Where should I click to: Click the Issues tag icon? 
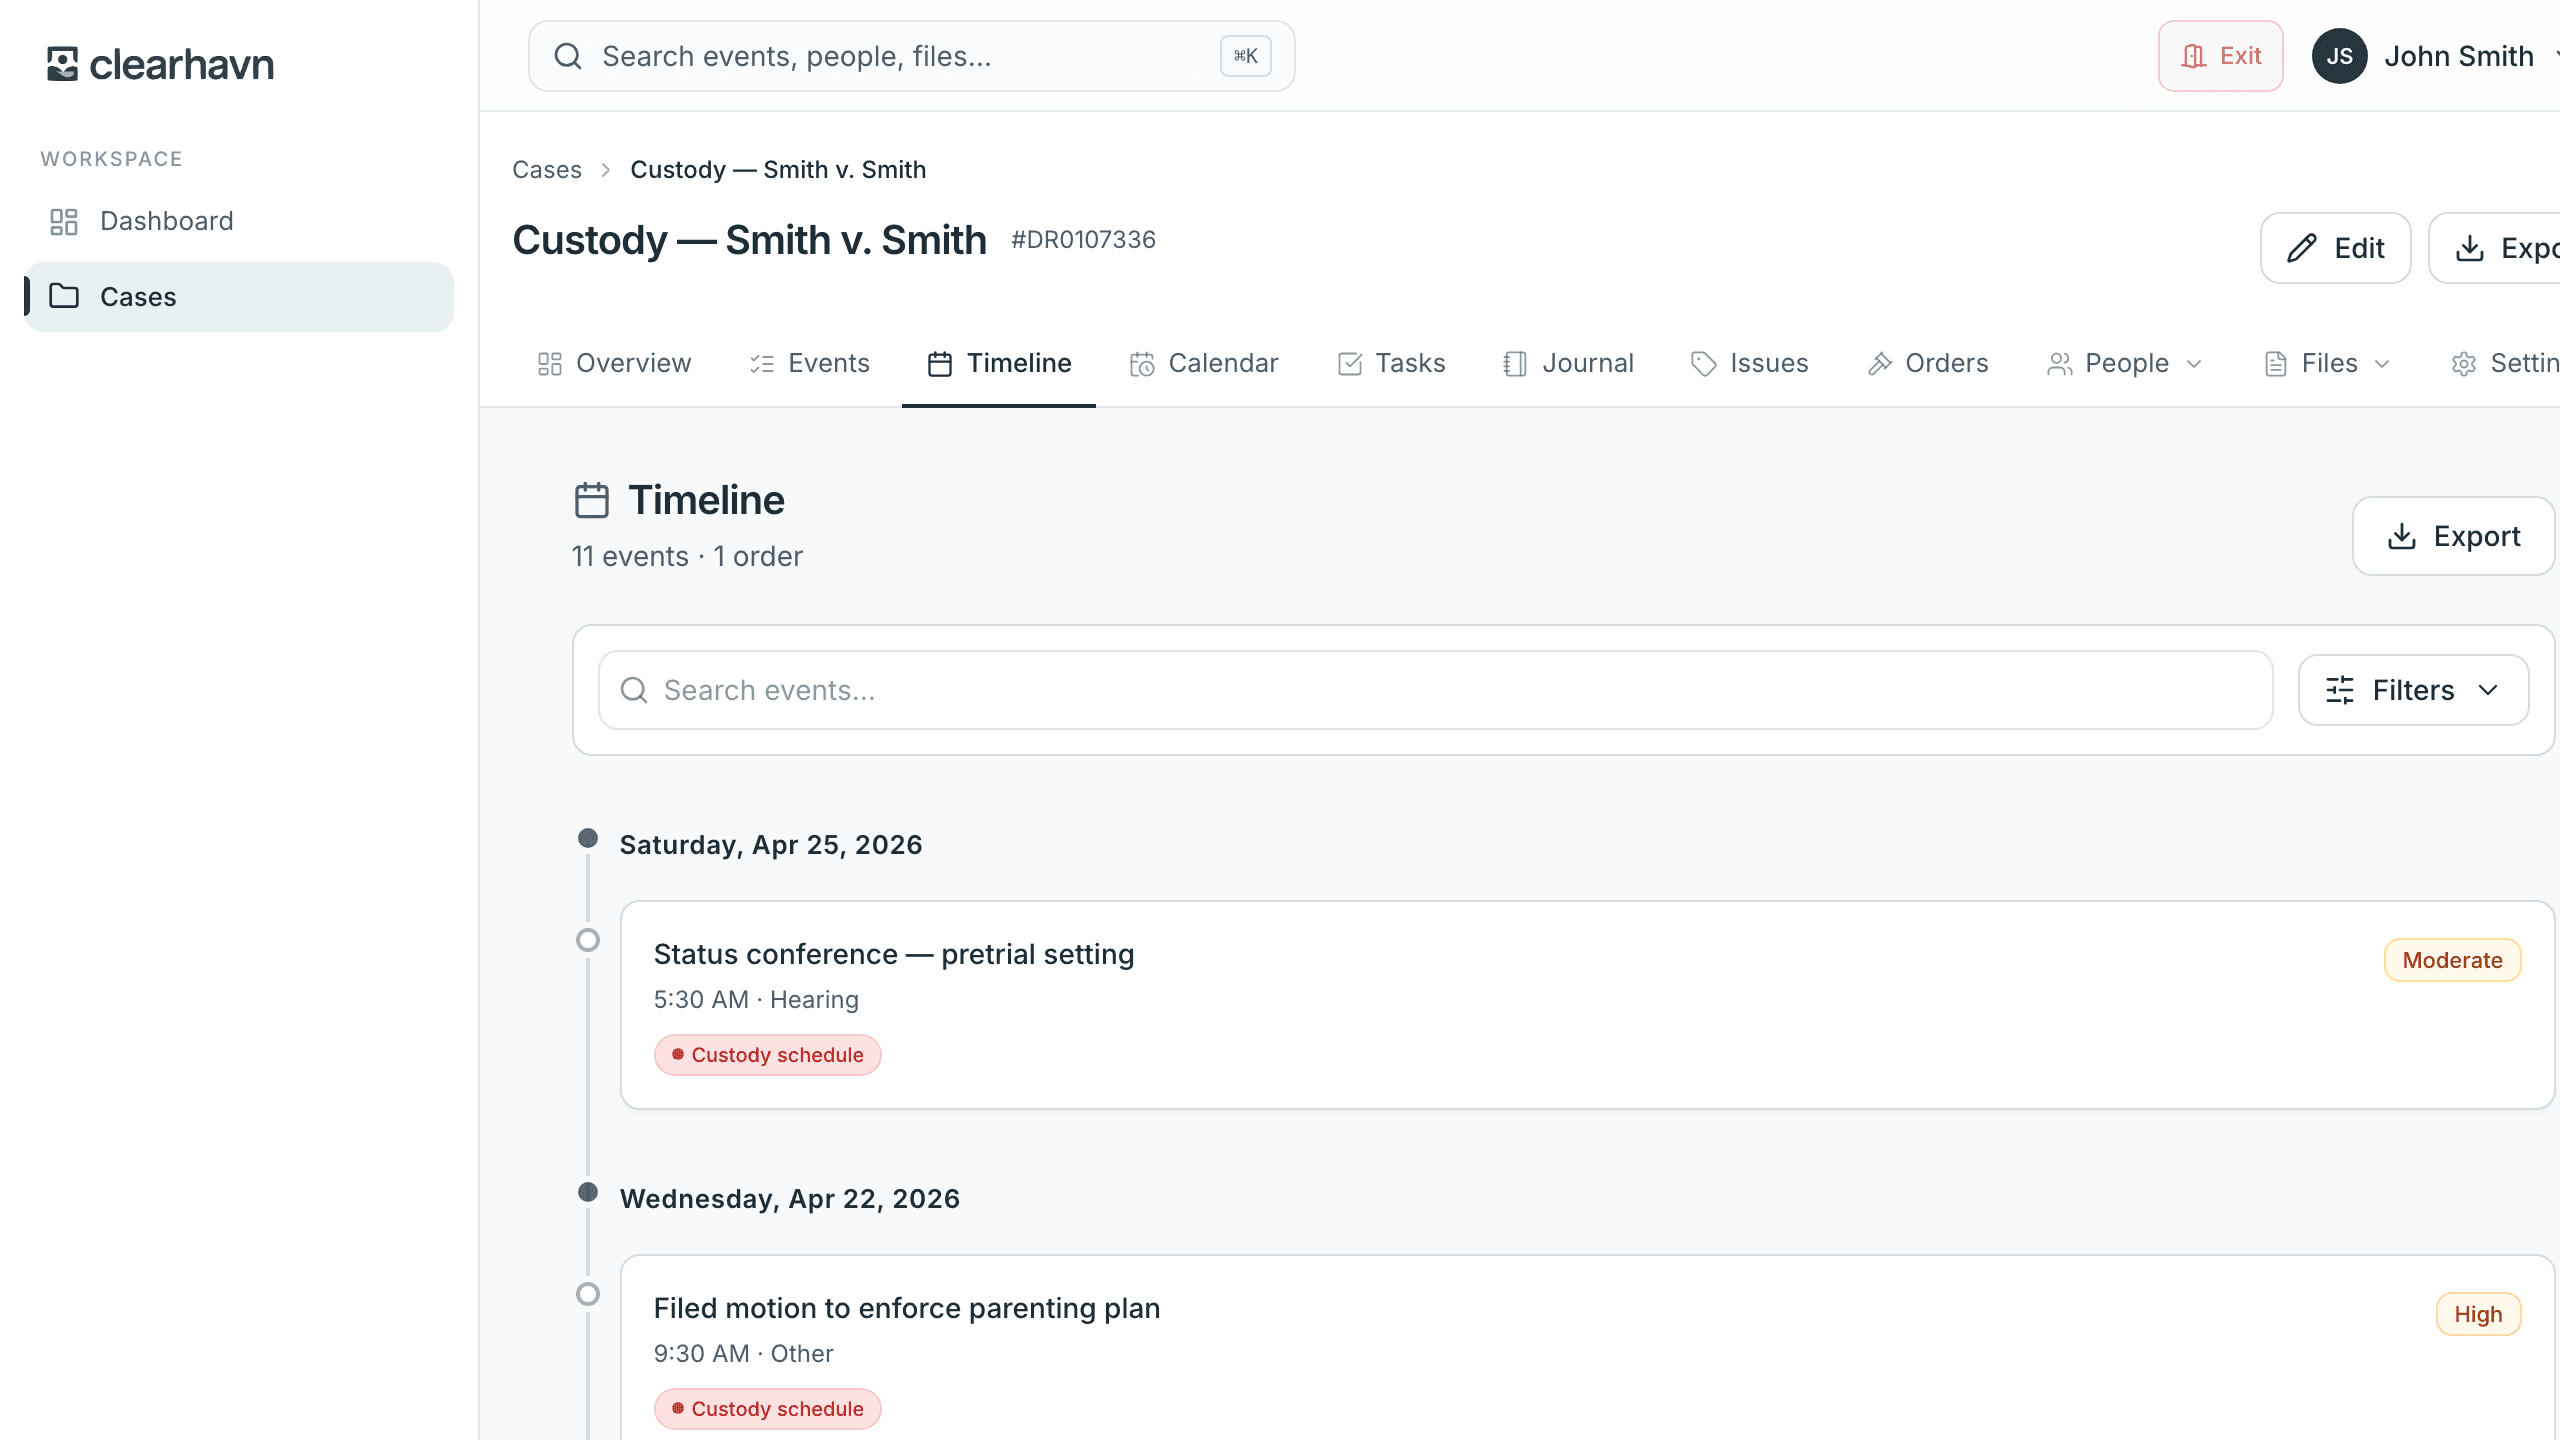tap(1704, 364)
